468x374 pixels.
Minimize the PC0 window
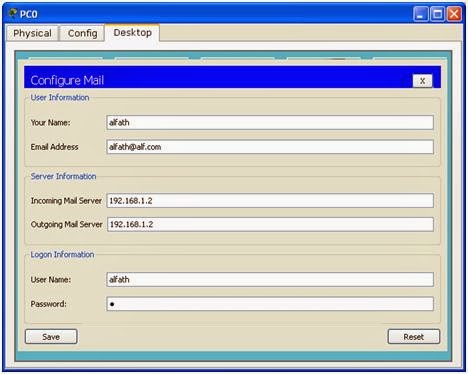point(421,14)
